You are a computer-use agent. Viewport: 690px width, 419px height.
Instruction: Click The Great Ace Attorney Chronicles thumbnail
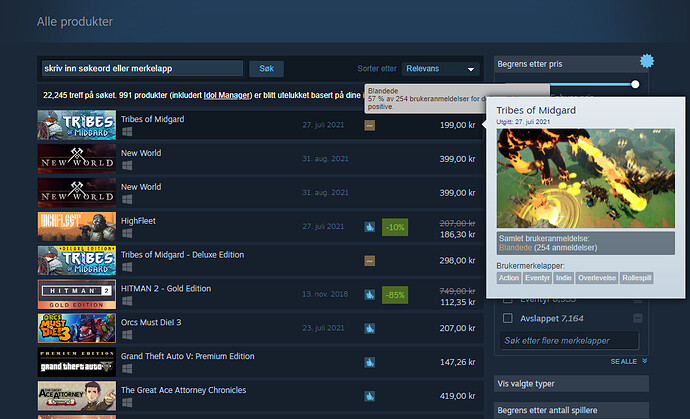[x=77, y=396]
